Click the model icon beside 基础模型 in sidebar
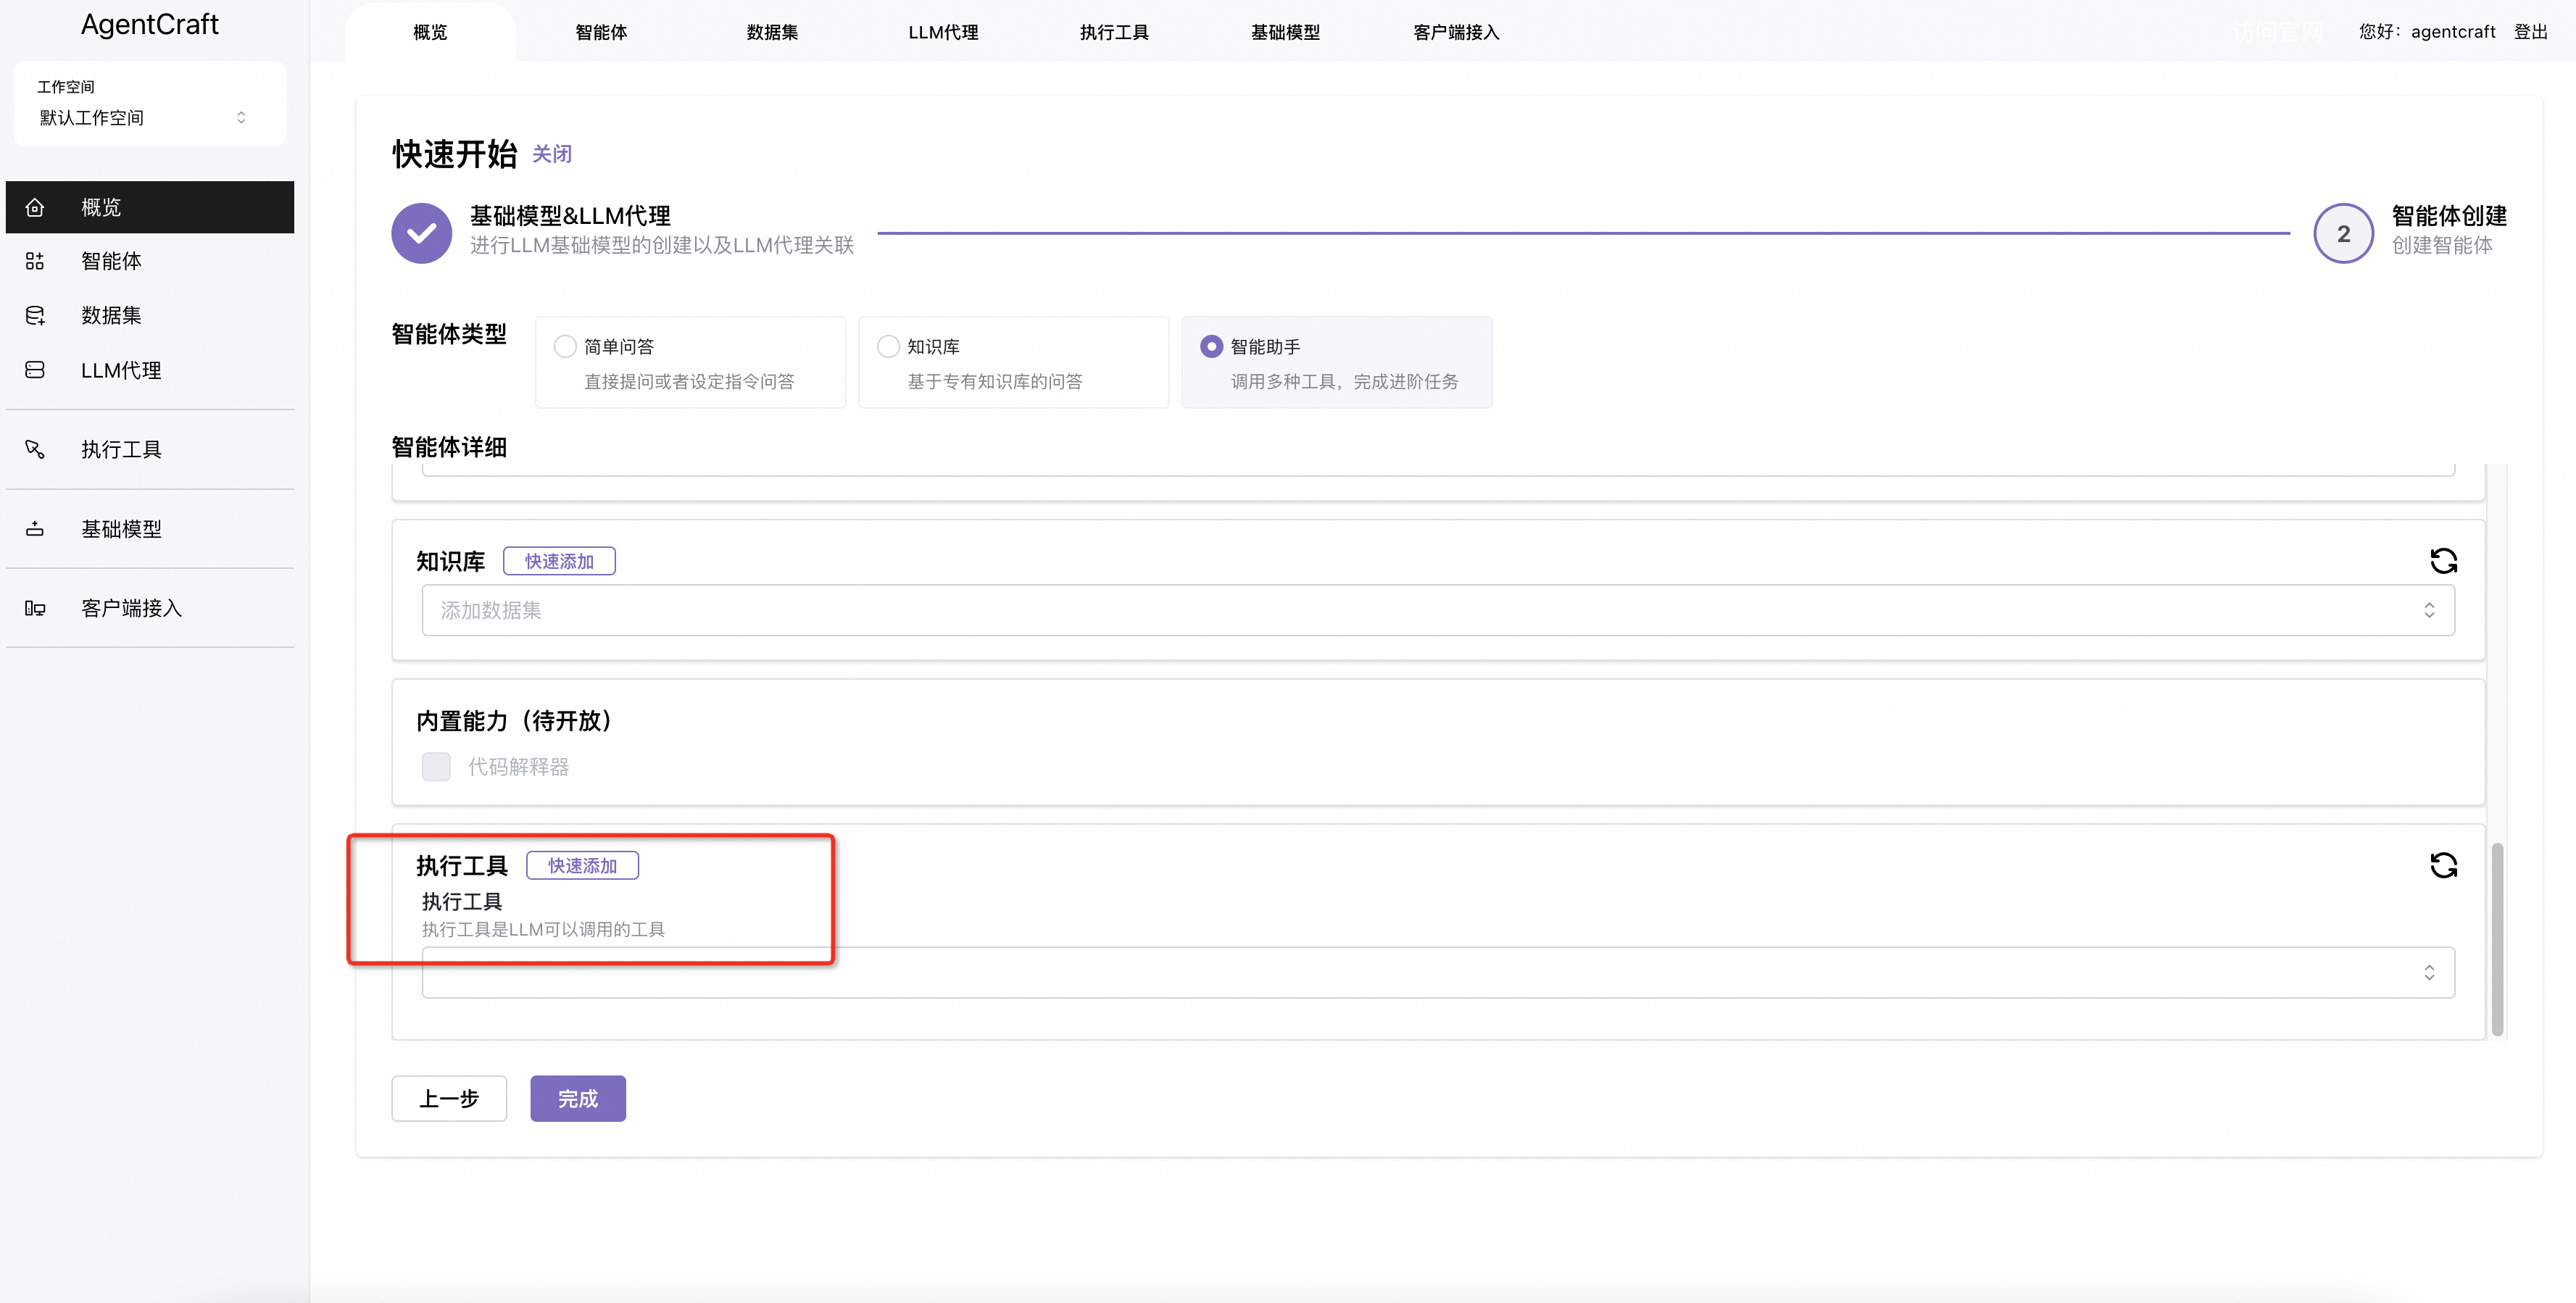This screenshot has height=1303, width=2576. point(35,529)
